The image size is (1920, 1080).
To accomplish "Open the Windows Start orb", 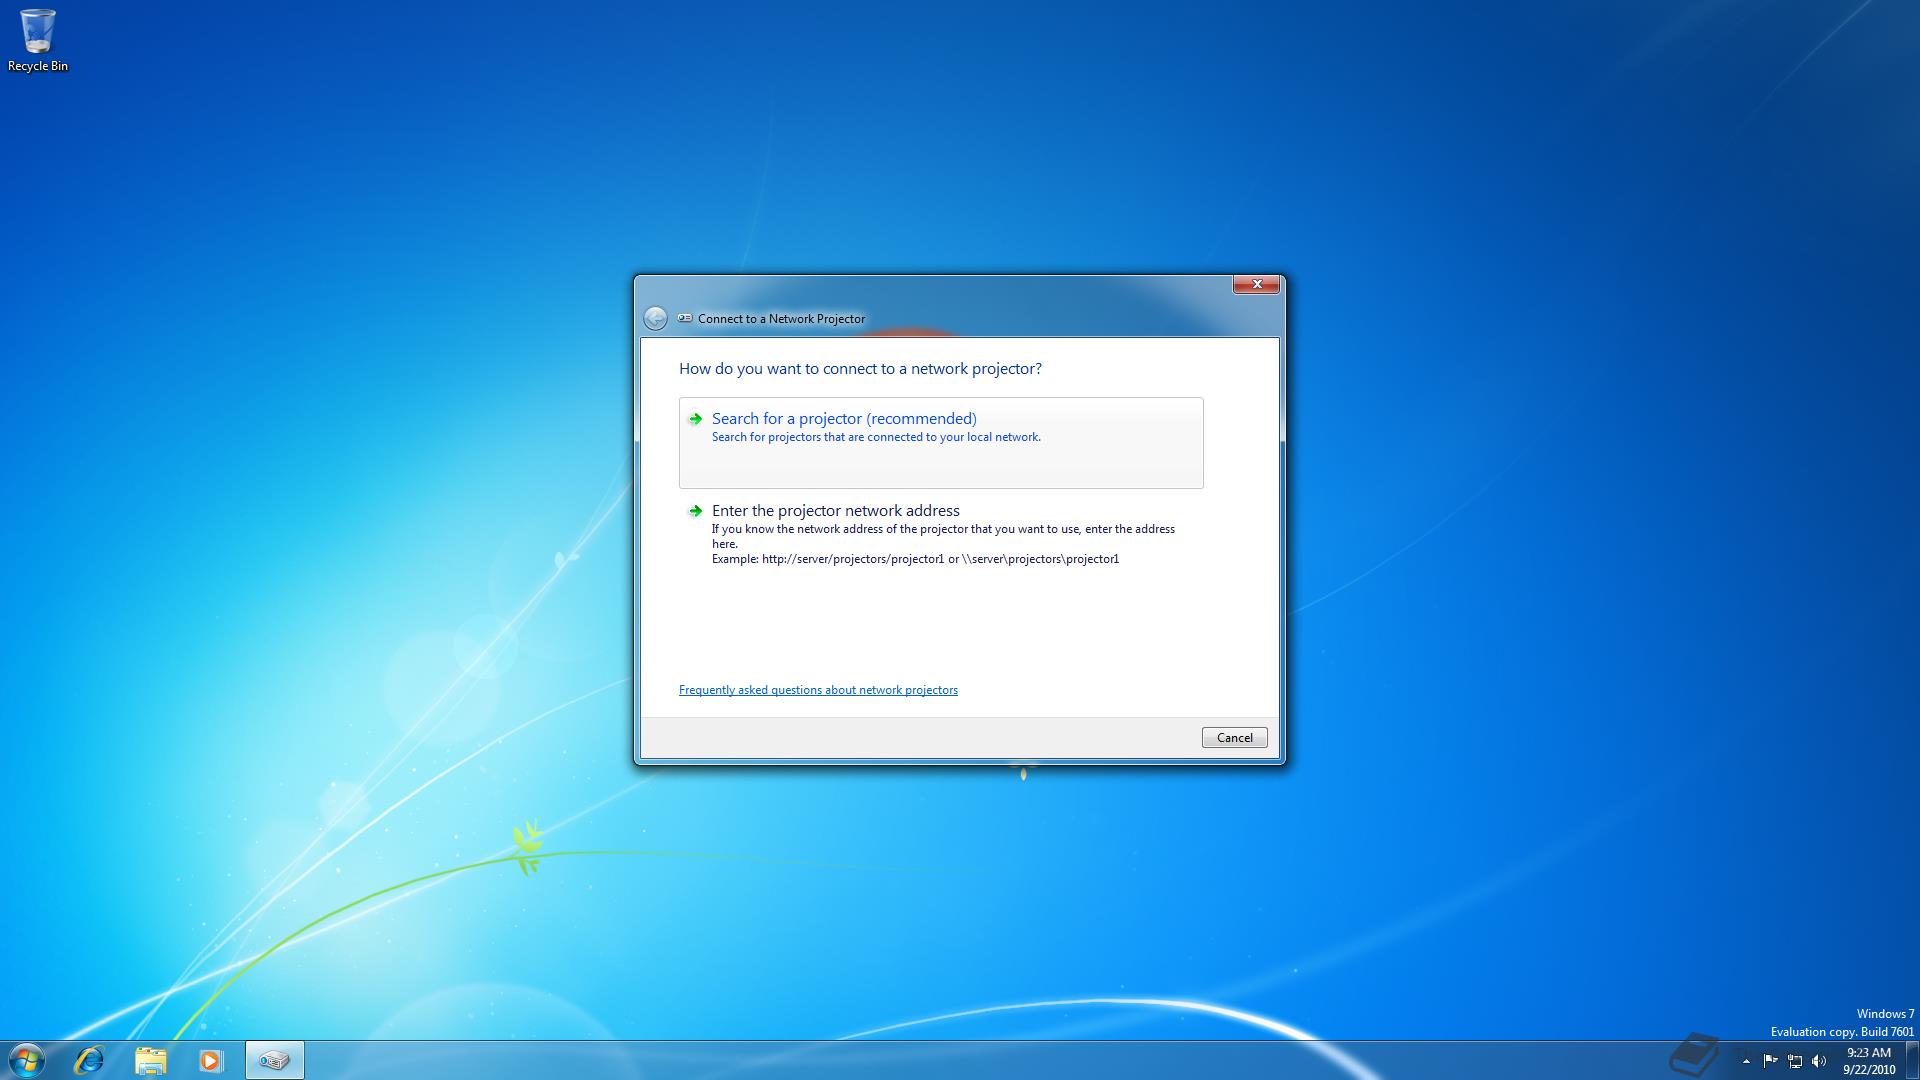I will 27,1060.
